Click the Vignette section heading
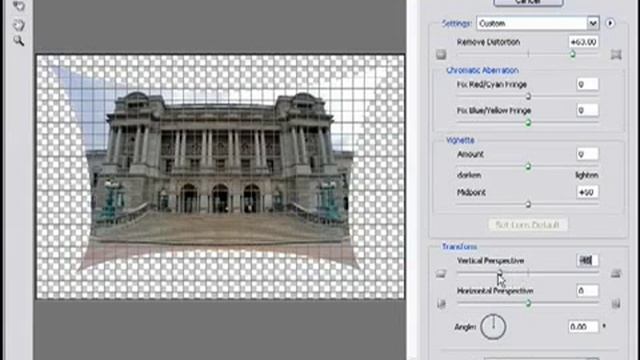640x360 pixels. 460,140
